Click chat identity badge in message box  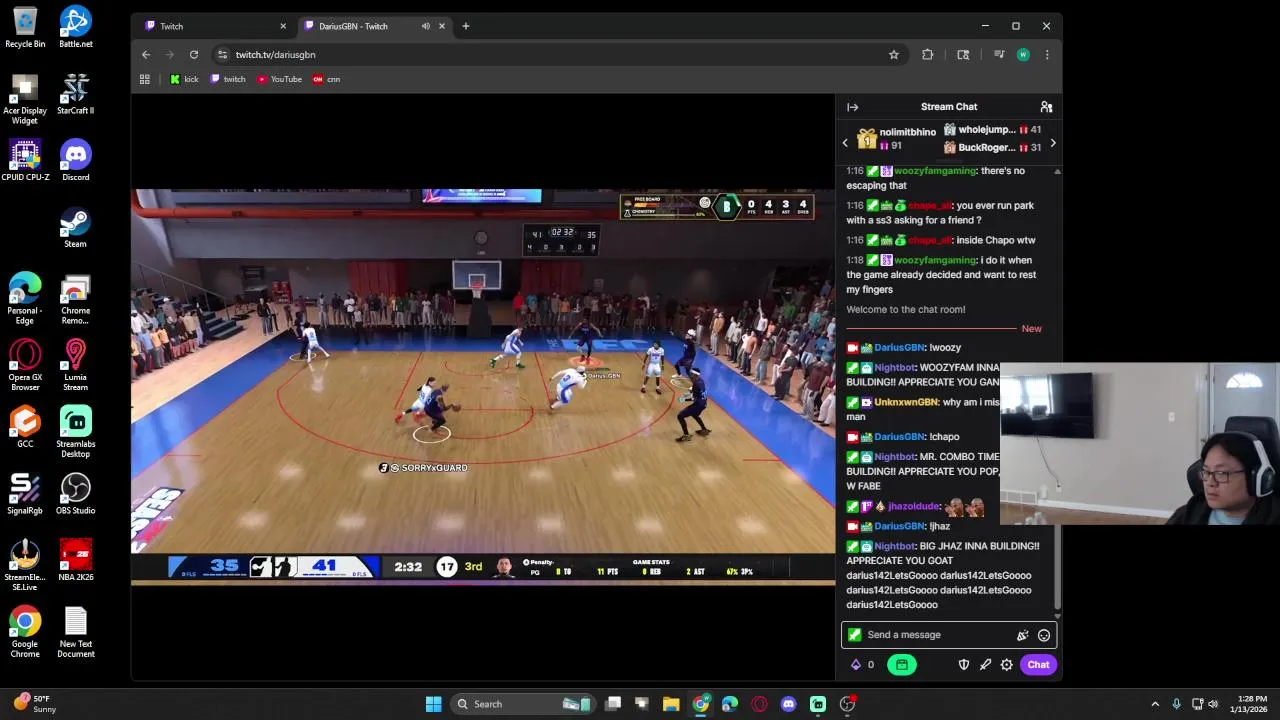coord(854,635)
